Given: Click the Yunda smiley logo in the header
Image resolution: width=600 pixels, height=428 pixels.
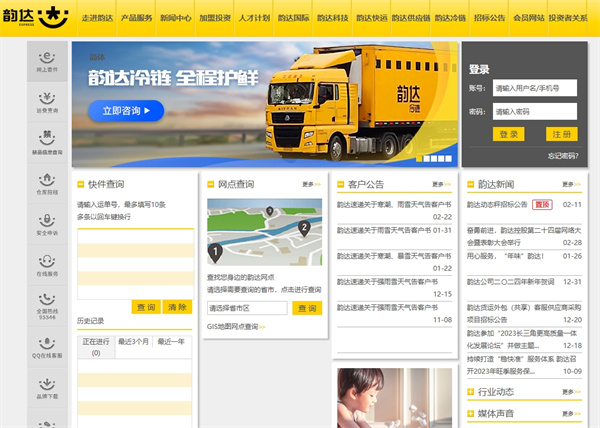Looking at the screenshot, I should (54, 17).
